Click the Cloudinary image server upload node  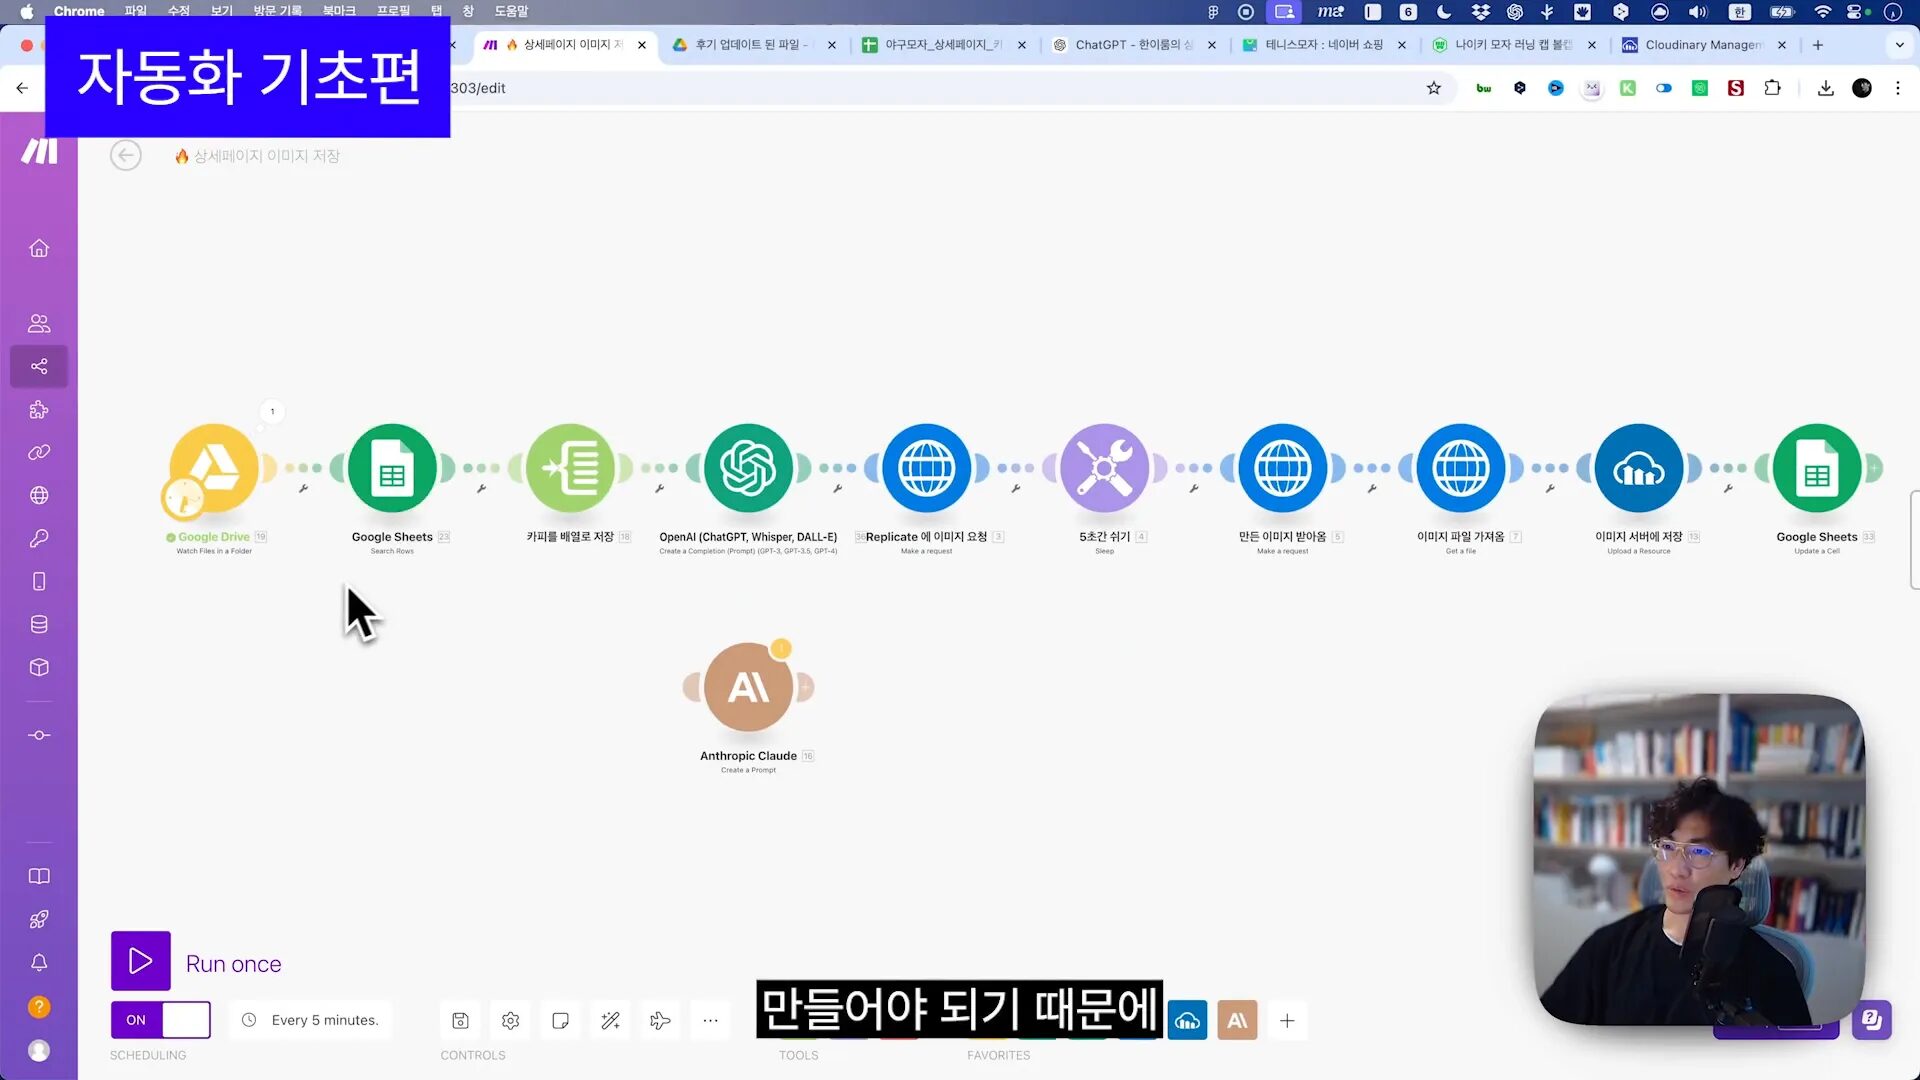point(1639,468)
